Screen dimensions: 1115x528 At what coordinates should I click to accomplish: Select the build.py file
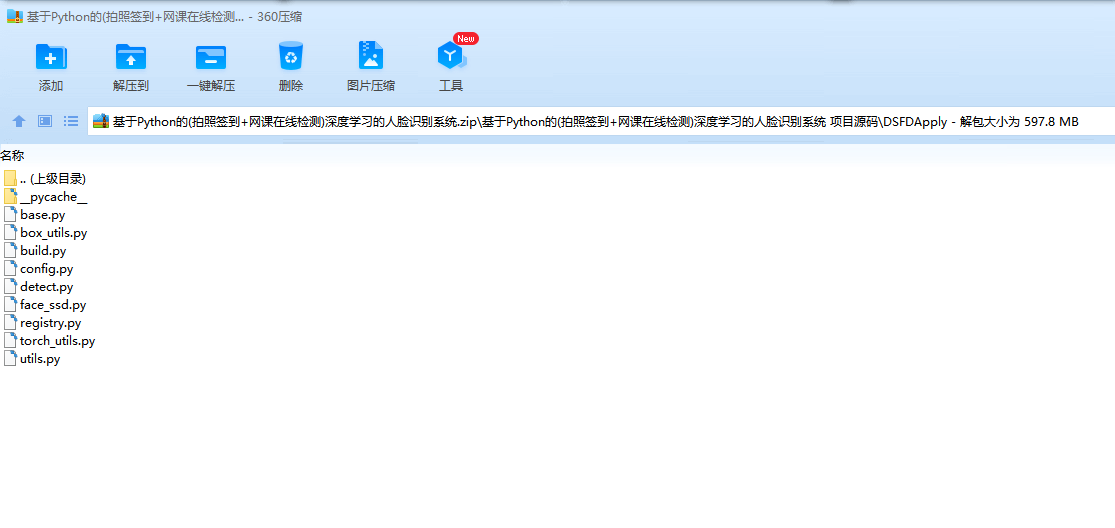[35, 251]
